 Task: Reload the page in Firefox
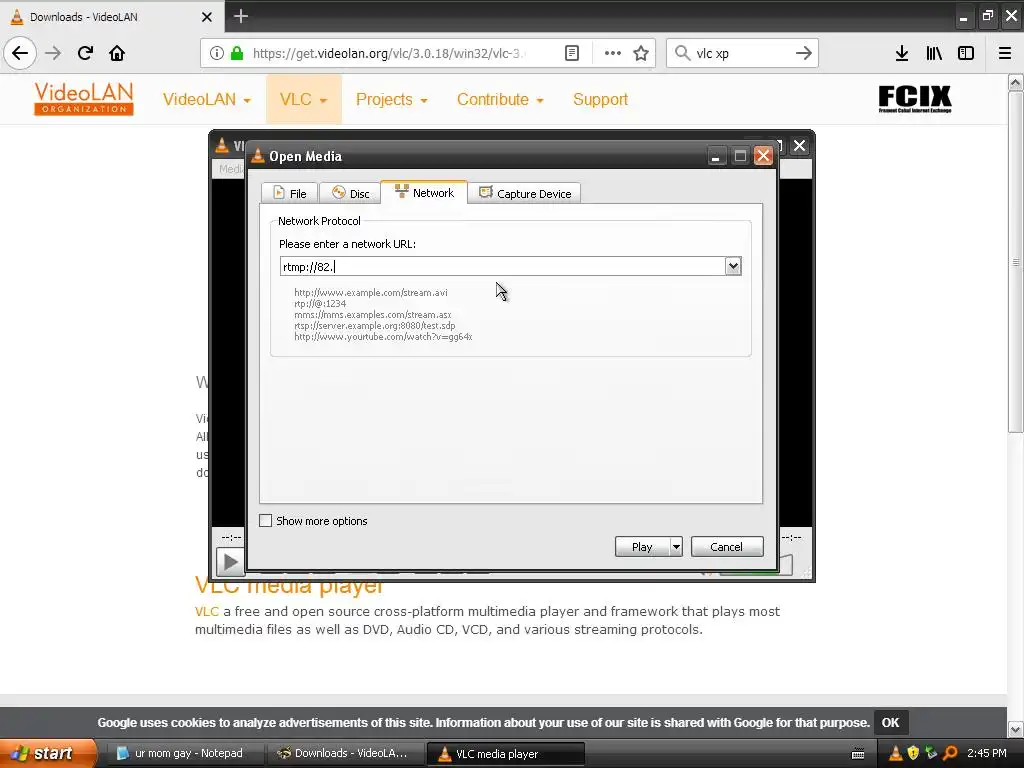point(85,53)
